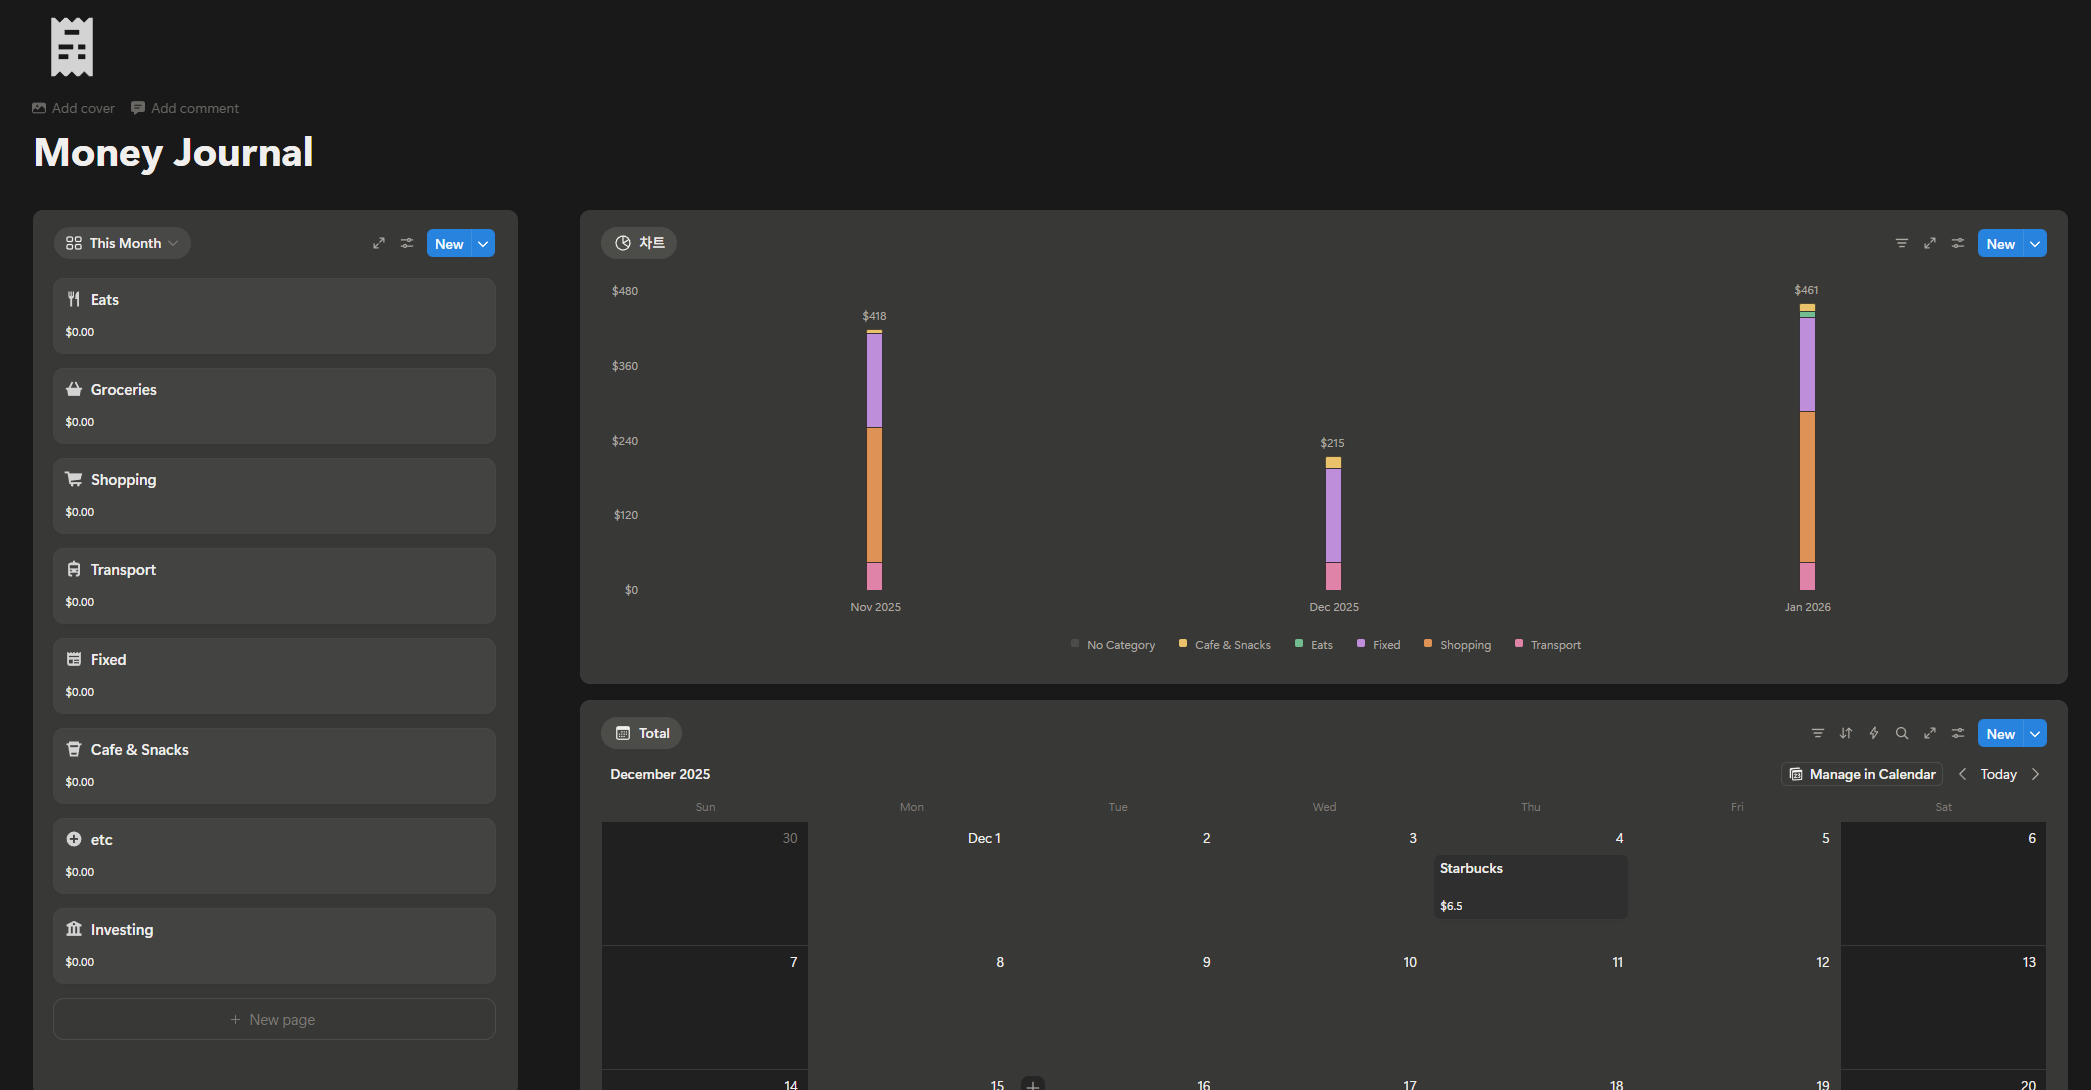Open the Cafe & Snacks category card
This screenshot has width=2091, height=1090.
point(274,766)
